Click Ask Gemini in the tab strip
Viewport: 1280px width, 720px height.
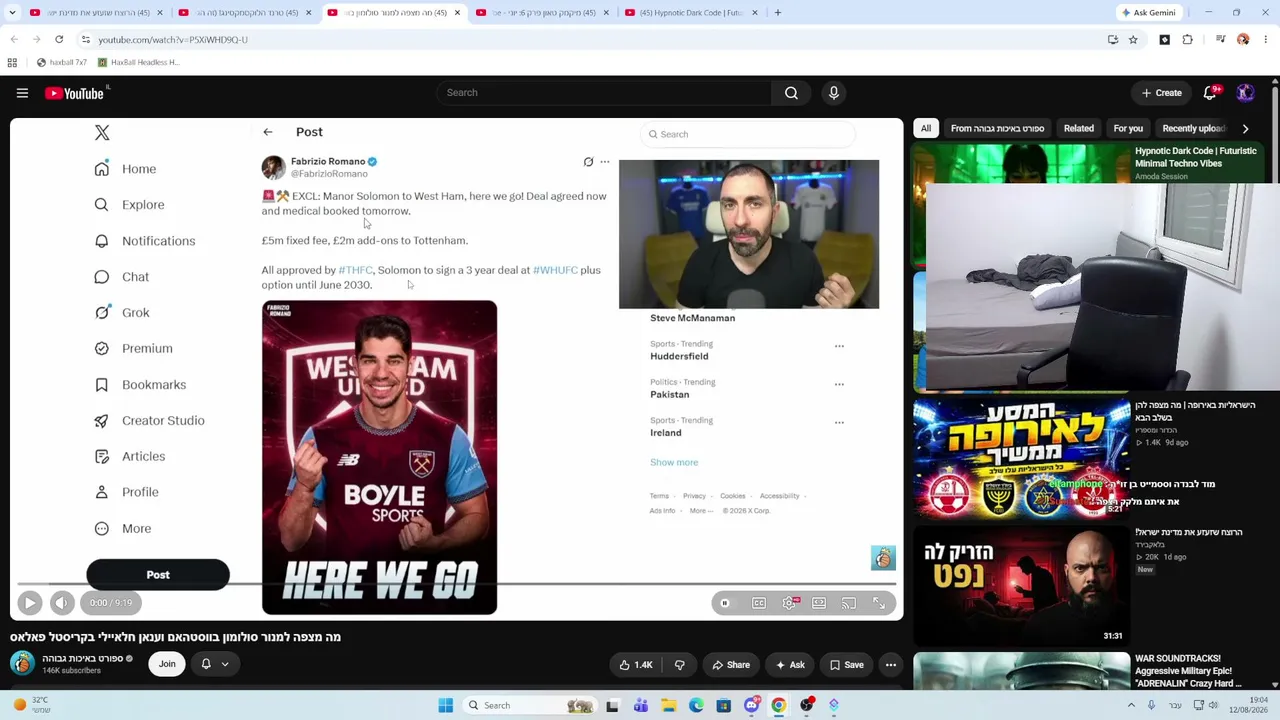(1149, 13)
